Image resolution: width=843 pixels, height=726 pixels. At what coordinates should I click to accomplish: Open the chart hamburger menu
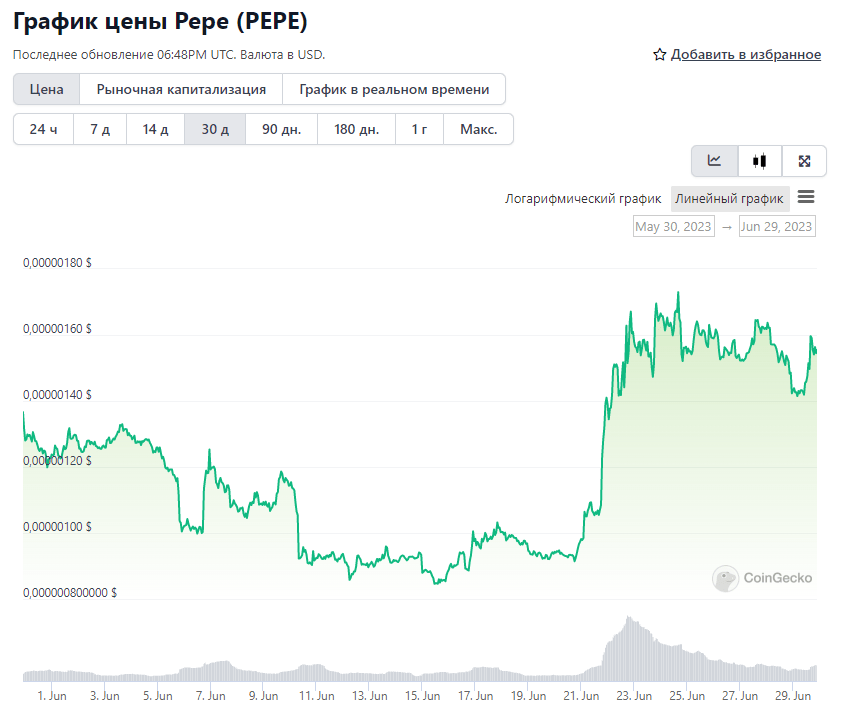click(x=806, y=197)
